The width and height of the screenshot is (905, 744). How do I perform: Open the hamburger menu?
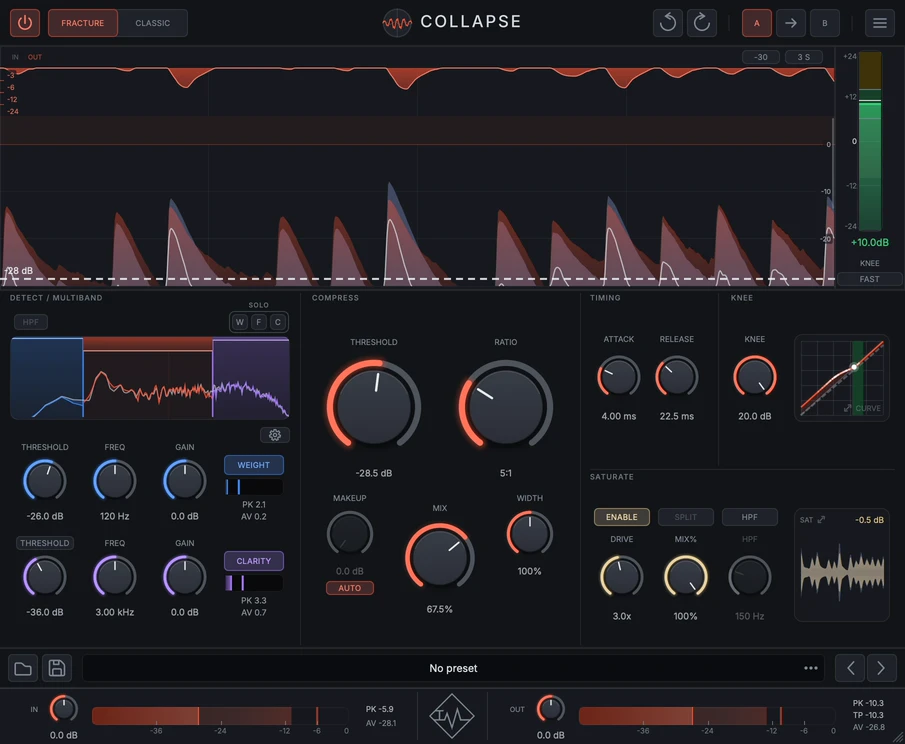point(880,23)
